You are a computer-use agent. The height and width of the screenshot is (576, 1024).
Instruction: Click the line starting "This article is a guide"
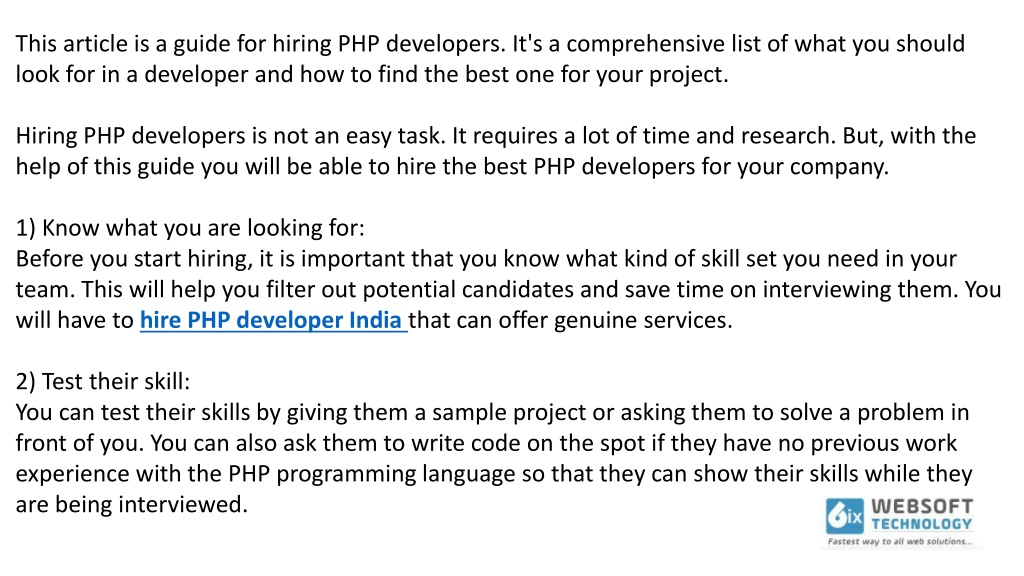click(490, 44)
